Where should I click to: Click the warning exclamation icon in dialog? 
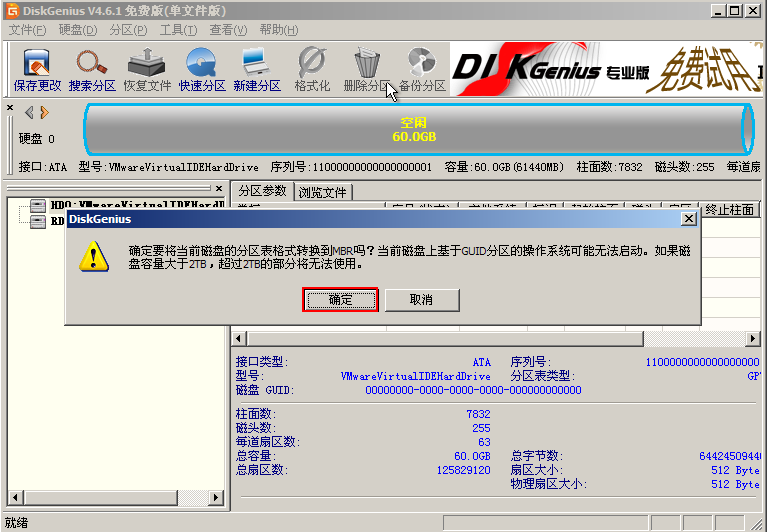(x=94, y=256)
